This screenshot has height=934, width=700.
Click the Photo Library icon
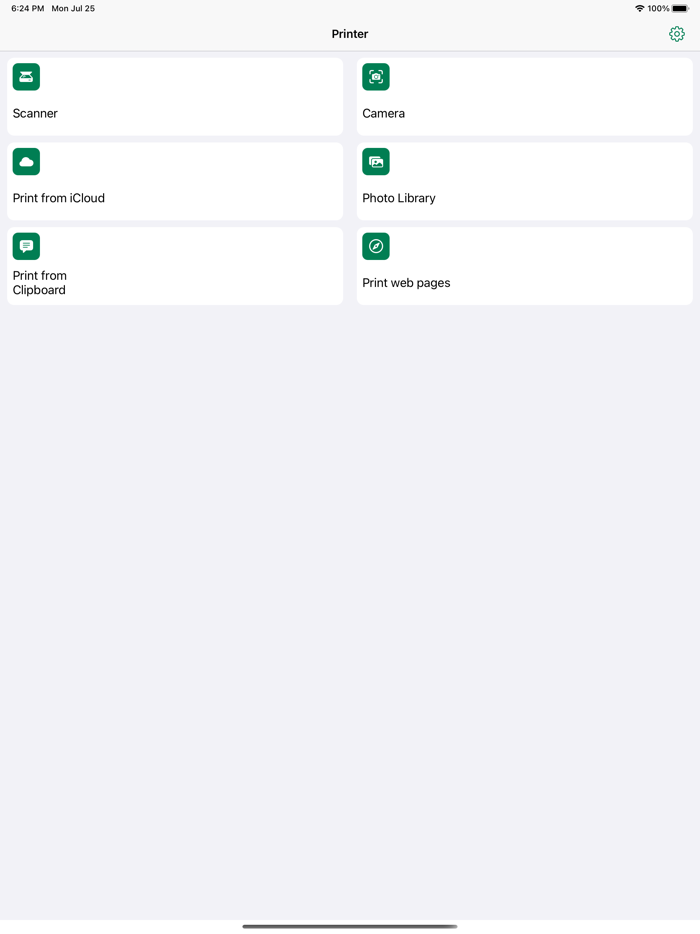pyautogui.click(x=375, y=161)
